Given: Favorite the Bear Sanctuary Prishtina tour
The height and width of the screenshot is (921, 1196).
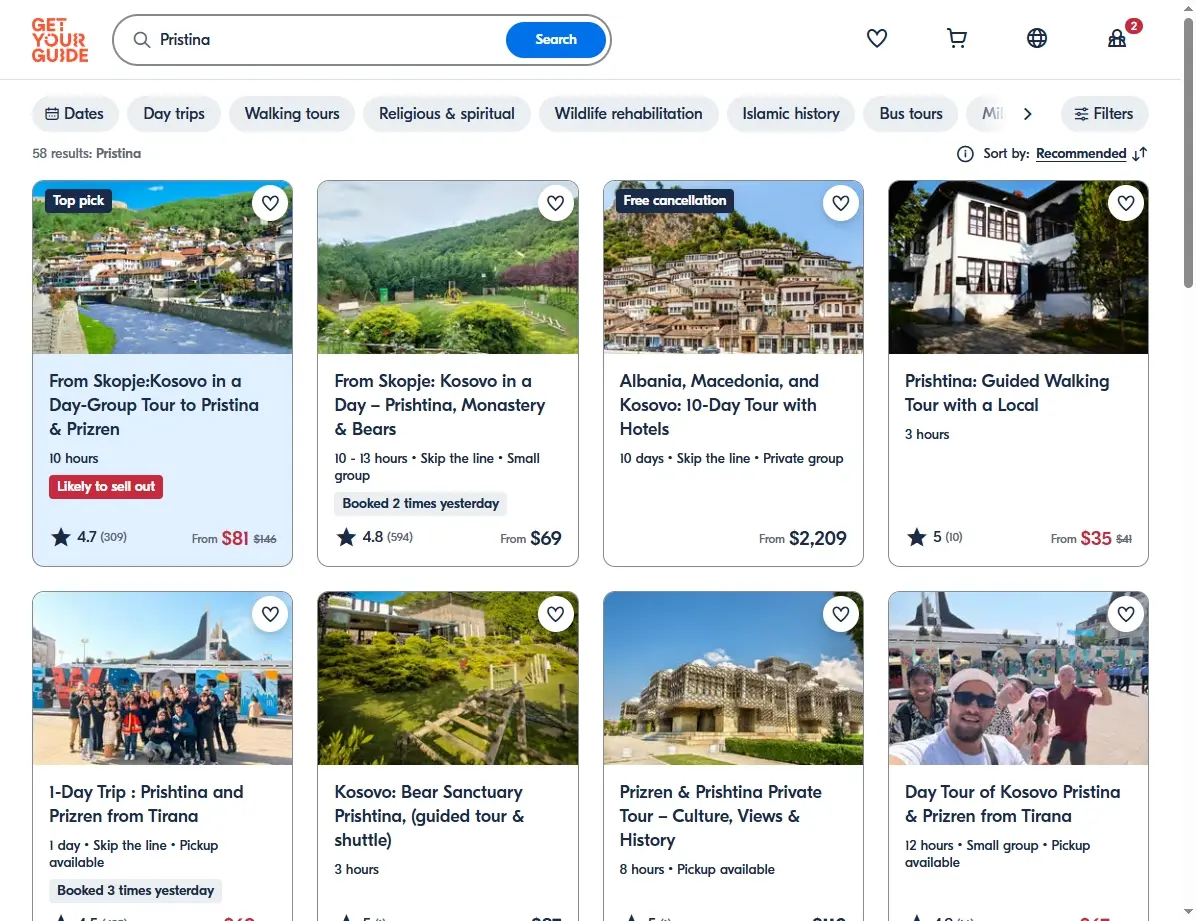Looking at the screenshot, I should click(555, 614).
